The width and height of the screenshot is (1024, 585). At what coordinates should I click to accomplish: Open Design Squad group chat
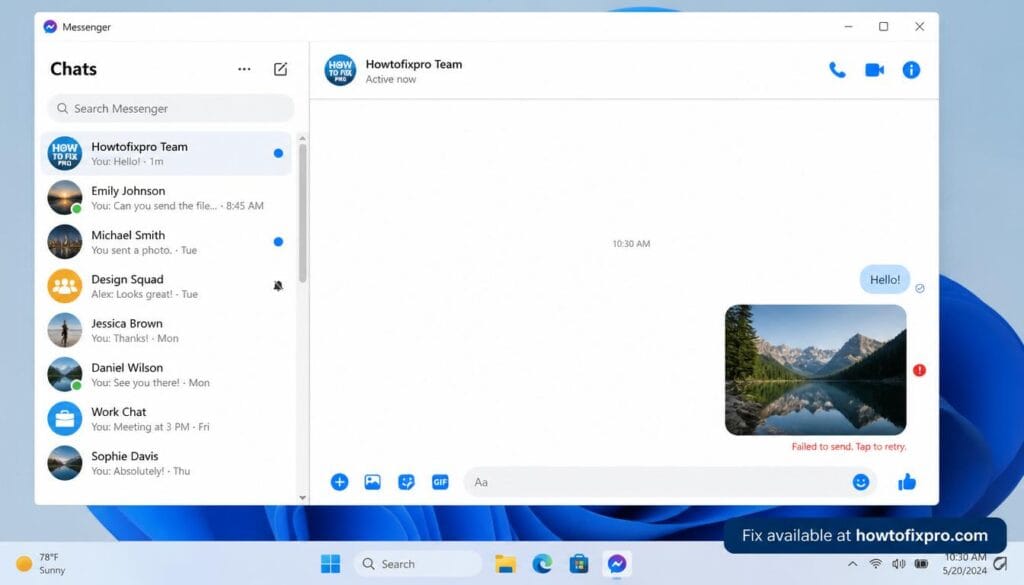(x=167, y=286)
